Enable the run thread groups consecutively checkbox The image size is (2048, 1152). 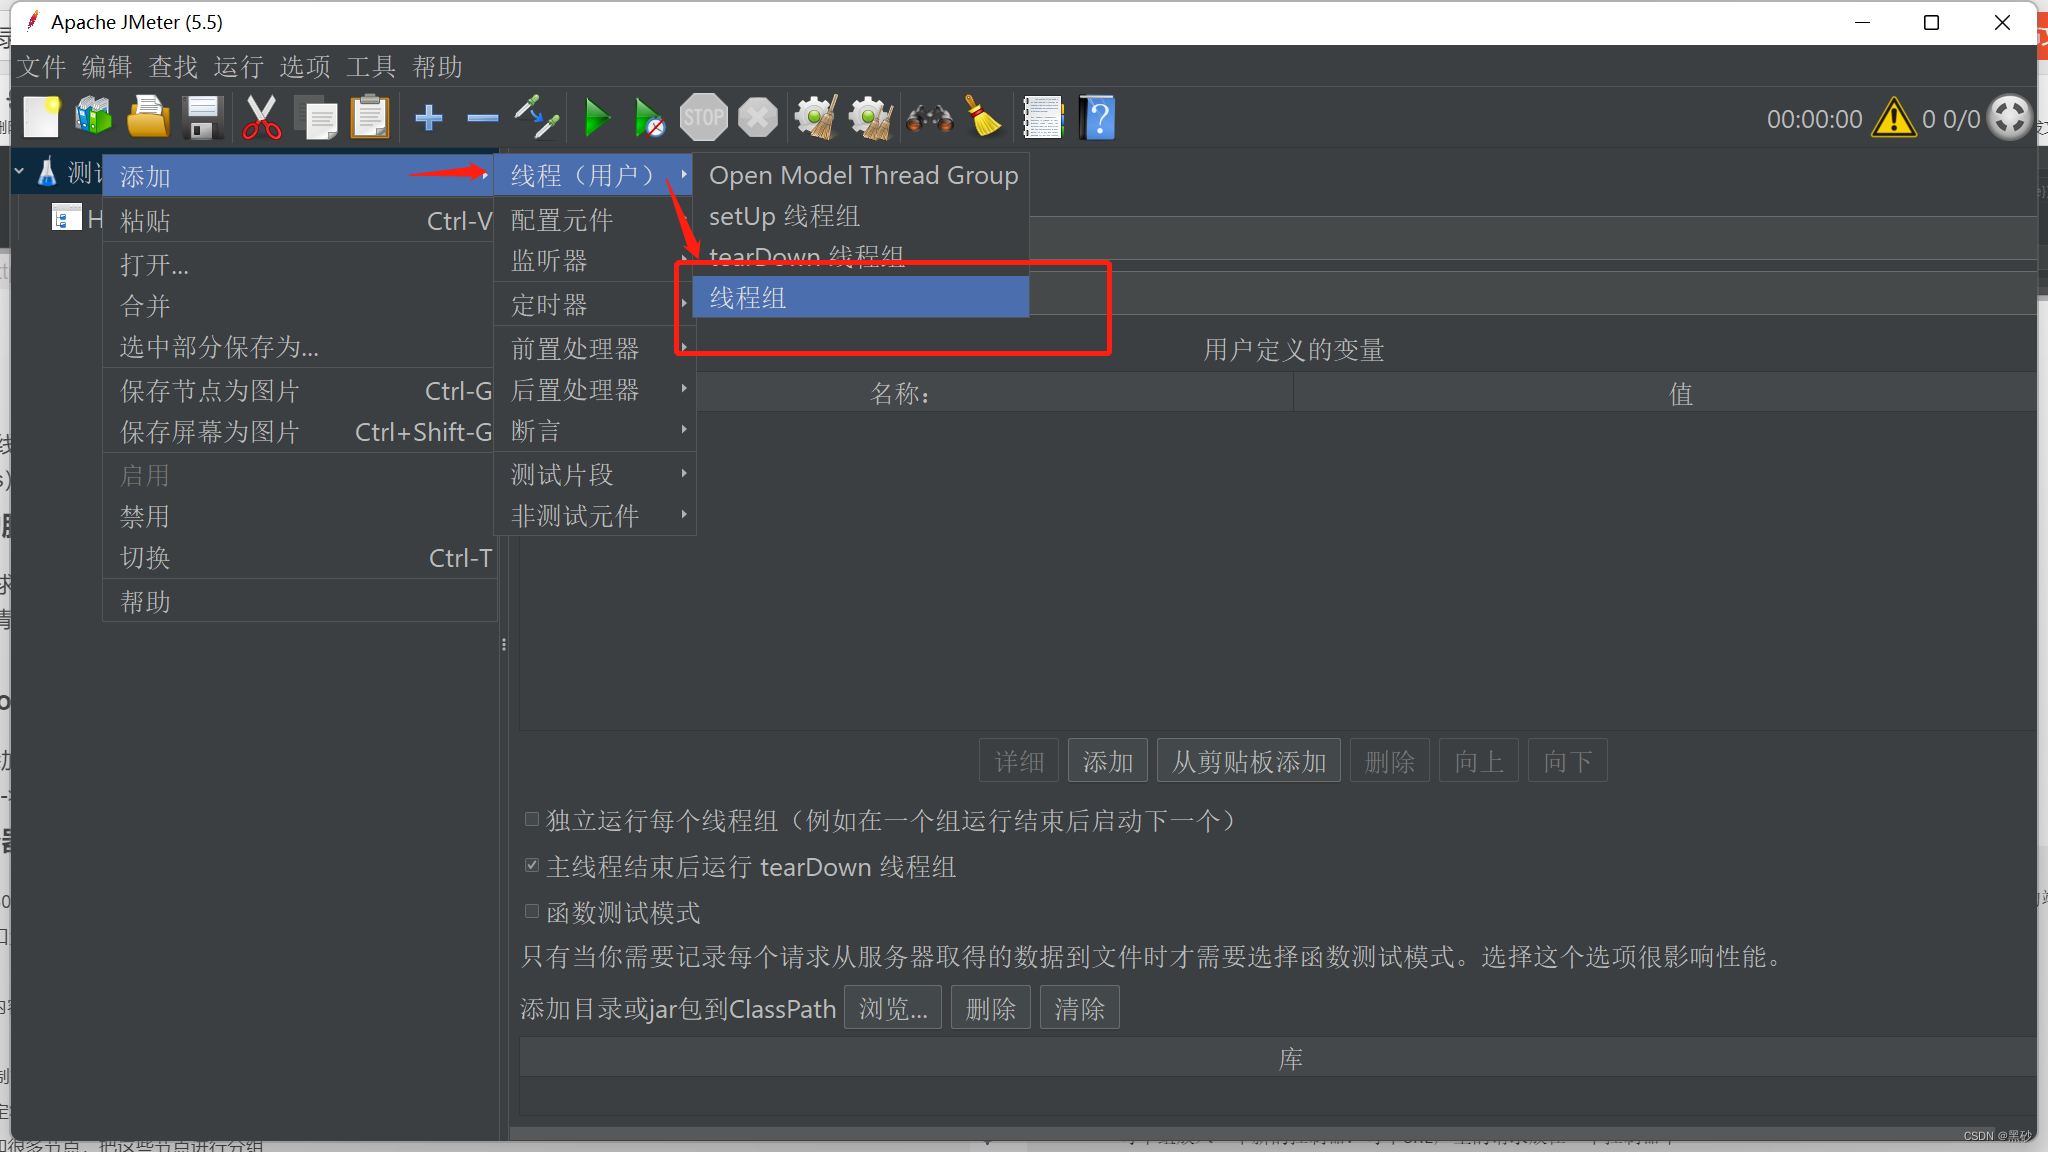tap(532, 819)
